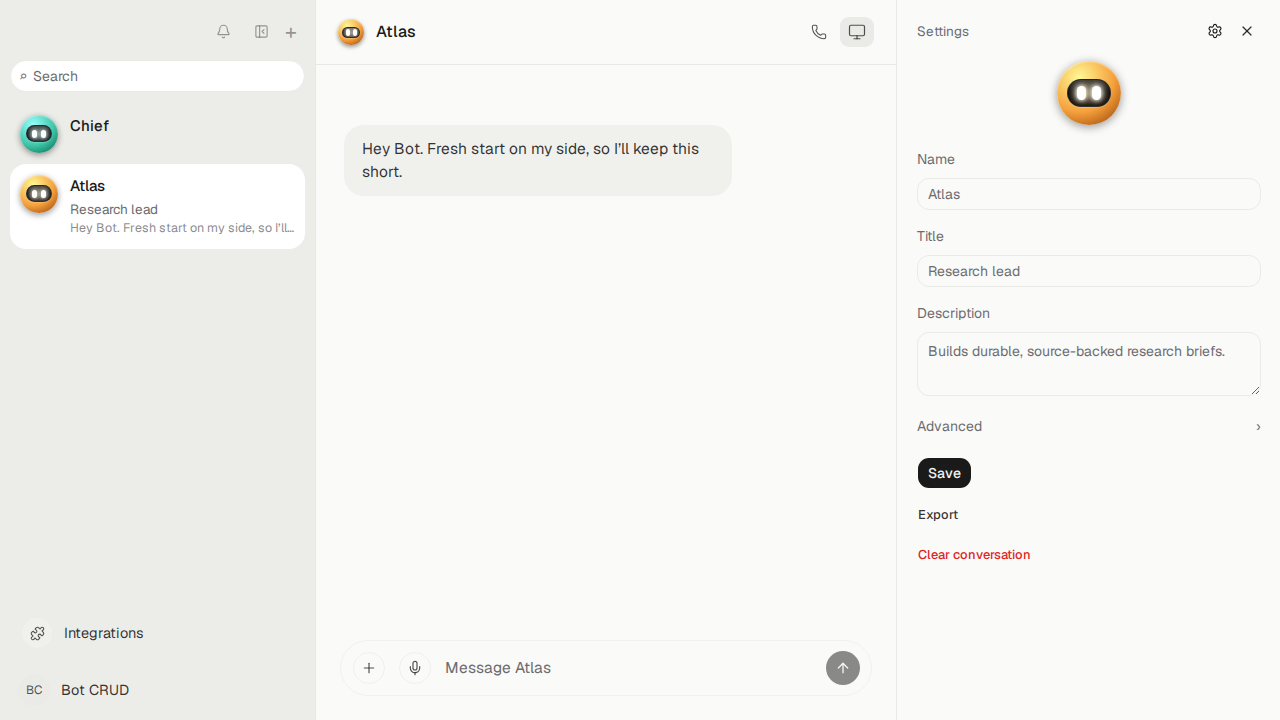Screen dimensions: 1280x720
Task: Open the settings gear in Settings panel
Action: [1215, 31]
